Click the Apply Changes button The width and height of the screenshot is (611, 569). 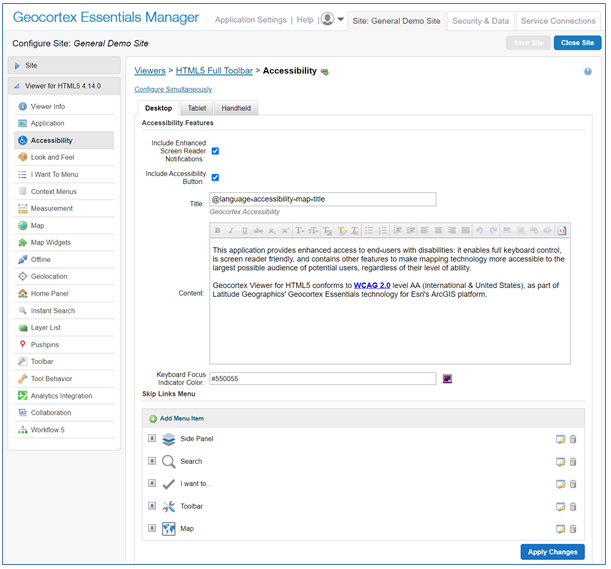[x=553, y=552]
